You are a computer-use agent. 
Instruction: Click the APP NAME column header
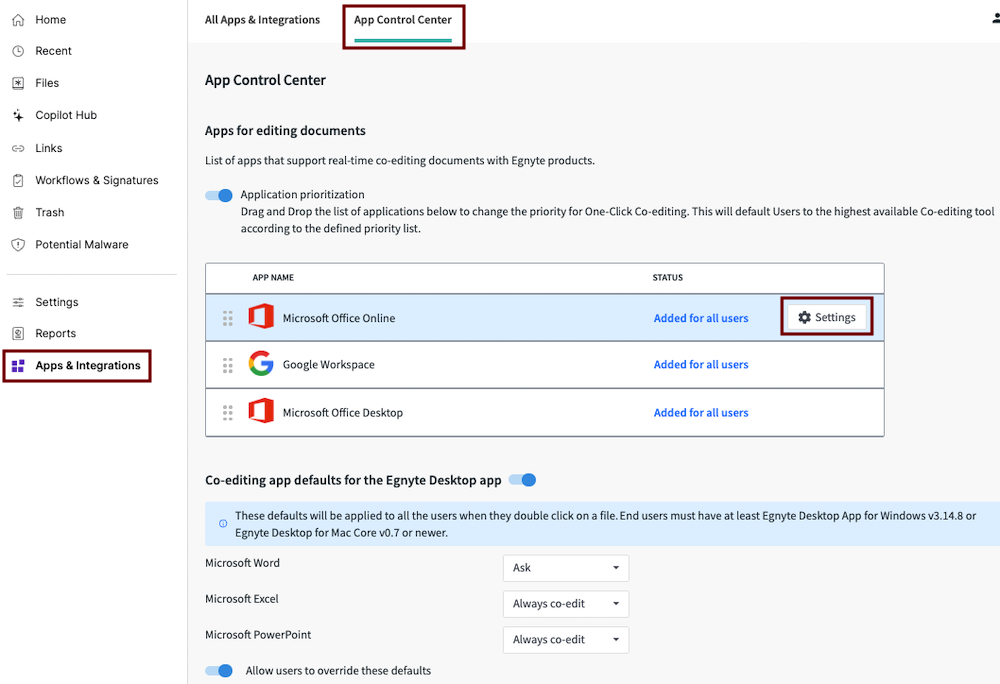(273, 278)
